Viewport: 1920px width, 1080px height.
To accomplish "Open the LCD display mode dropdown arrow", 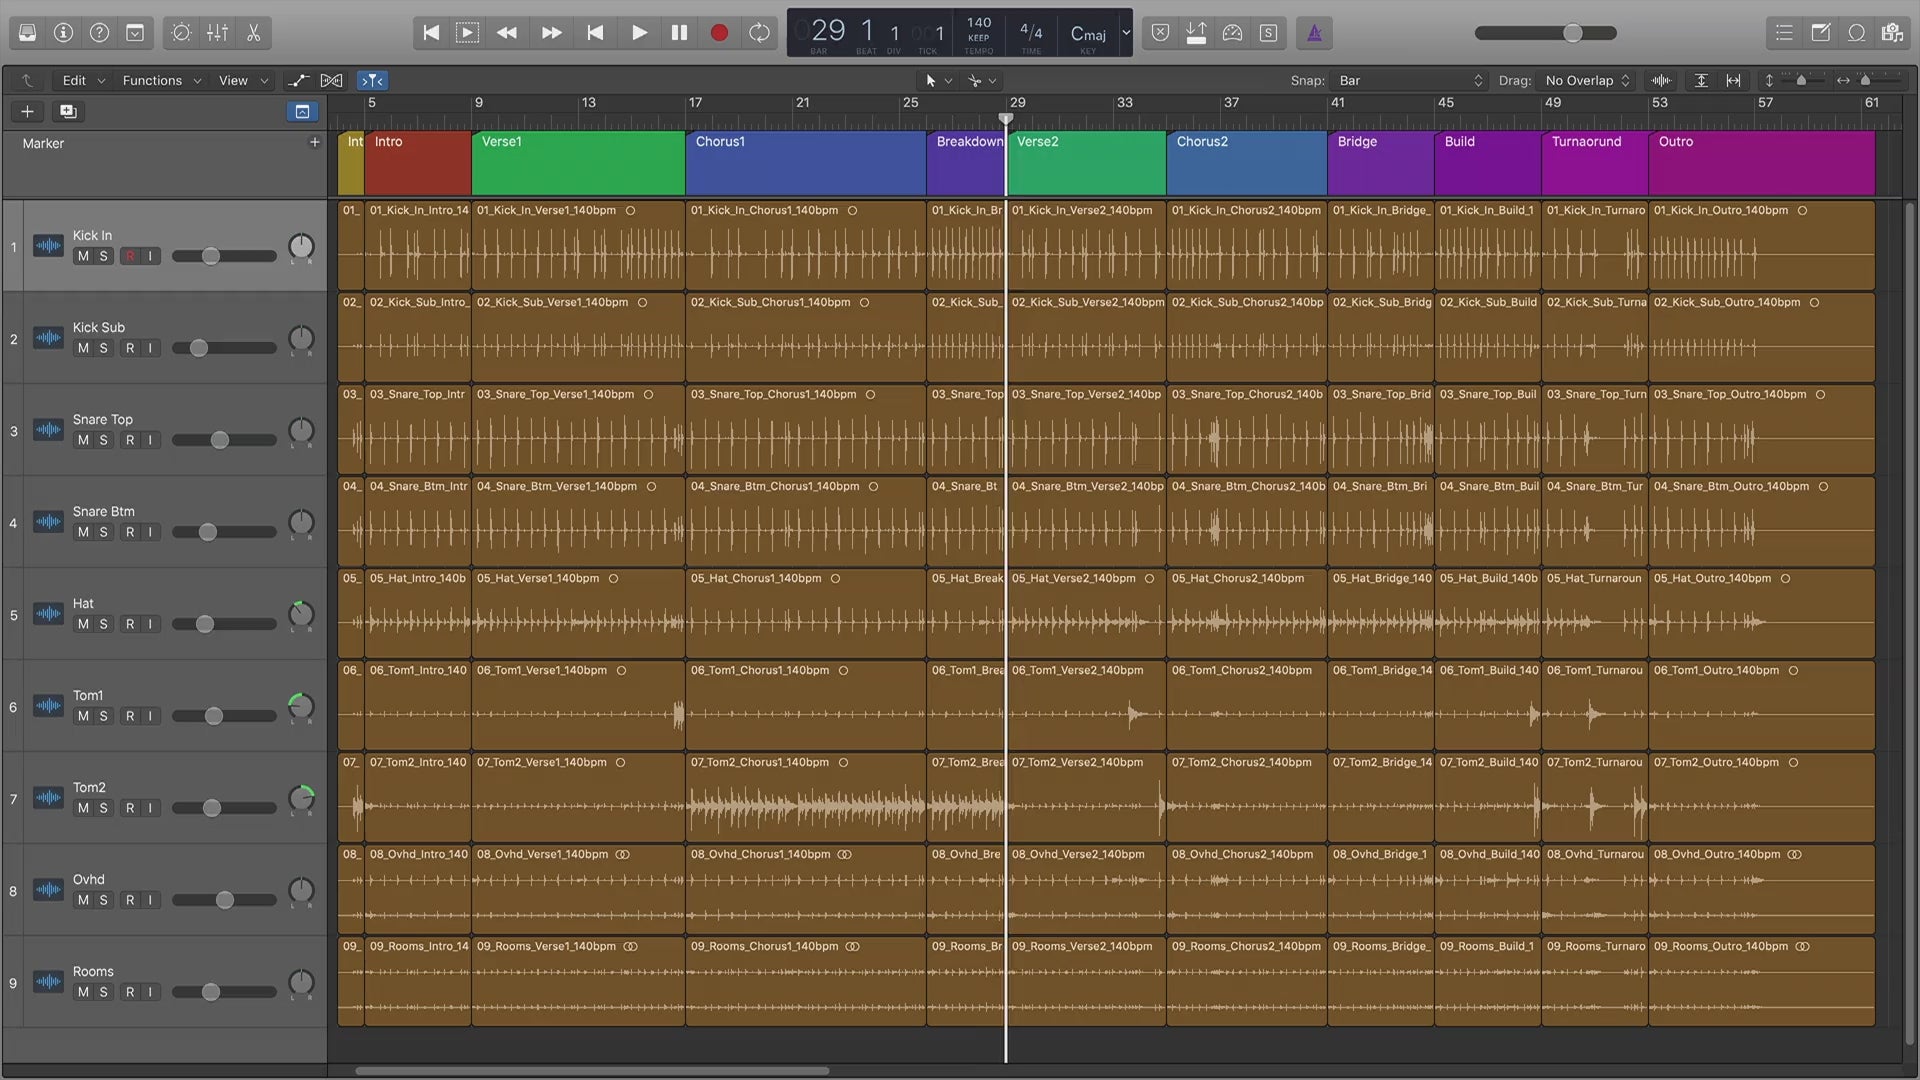I will click(x=1126, y=33).
